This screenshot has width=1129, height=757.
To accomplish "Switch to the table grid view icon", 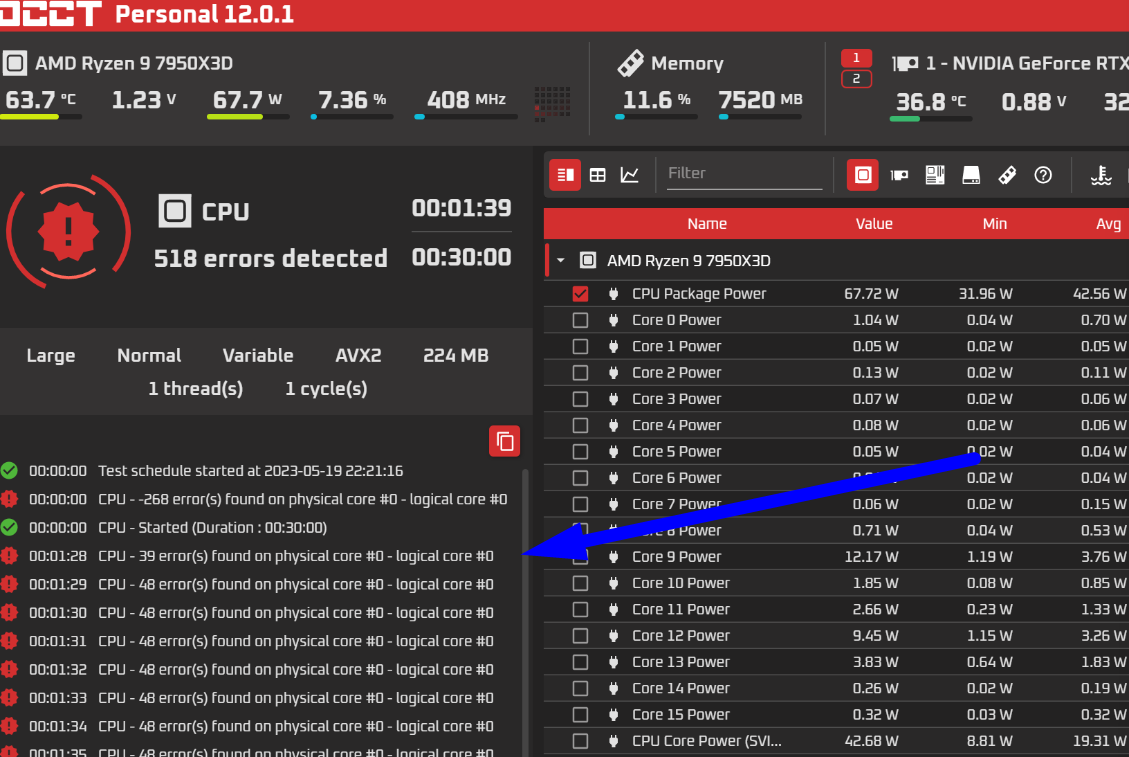I will pyautogui.click(x=598, y=175).
